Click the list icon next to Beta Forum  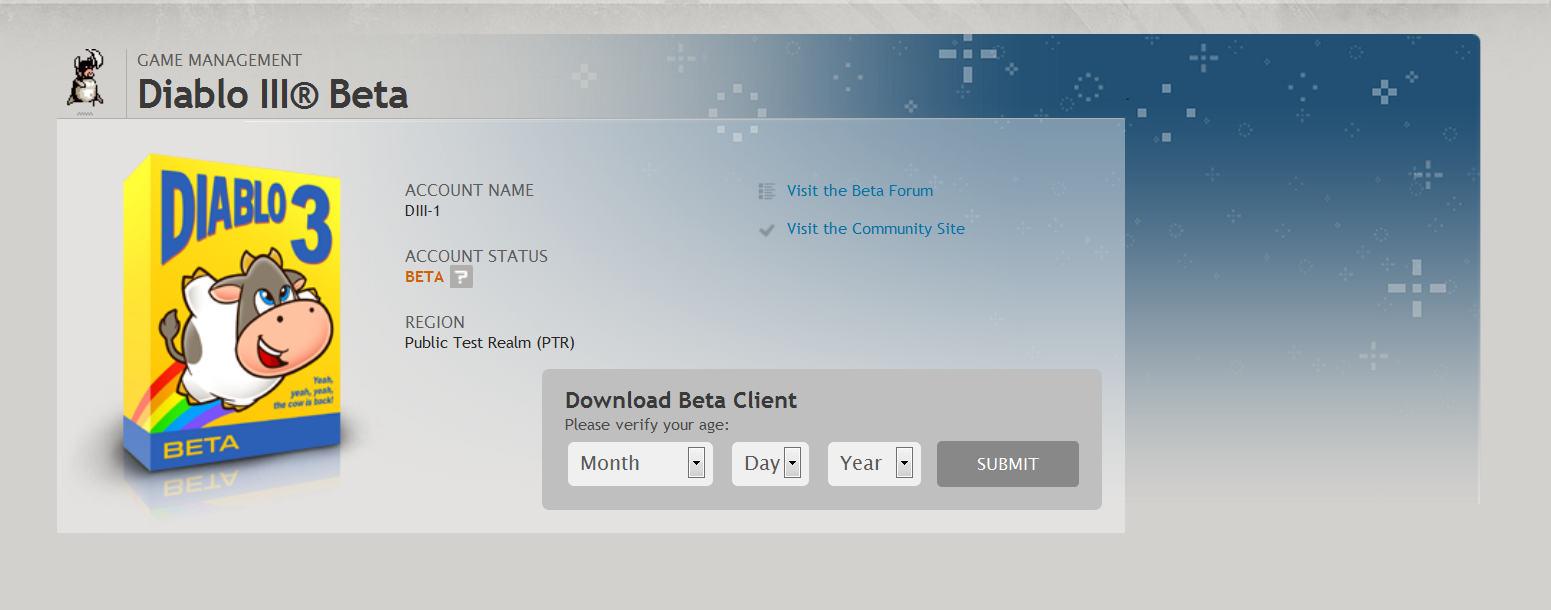point(767,191)
